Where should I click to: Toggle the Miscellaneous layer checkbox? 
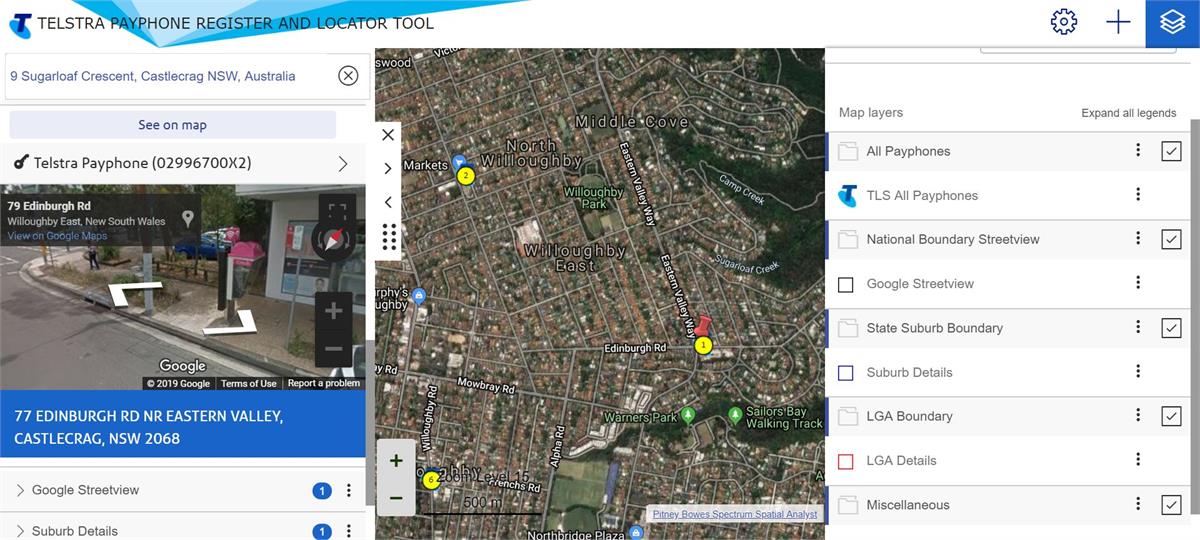1171,505
